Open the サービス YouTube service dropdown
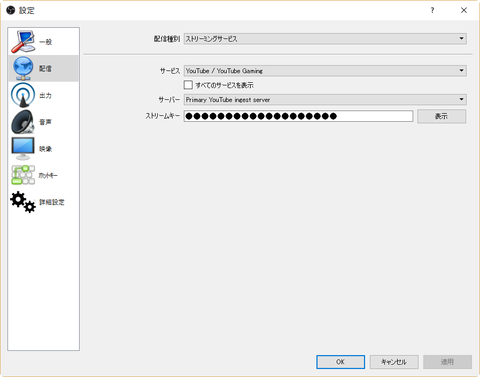The width and height of the screenshot is (480, 377). [325, 71]
